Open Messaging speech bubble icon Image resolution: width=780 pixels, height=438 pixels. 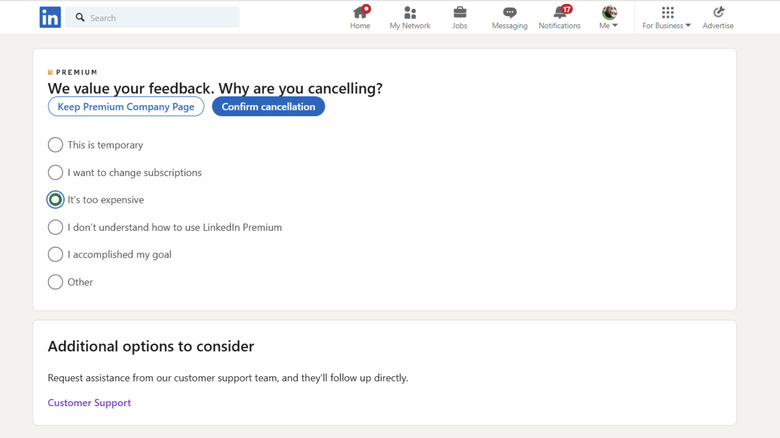tap(509, 12)
